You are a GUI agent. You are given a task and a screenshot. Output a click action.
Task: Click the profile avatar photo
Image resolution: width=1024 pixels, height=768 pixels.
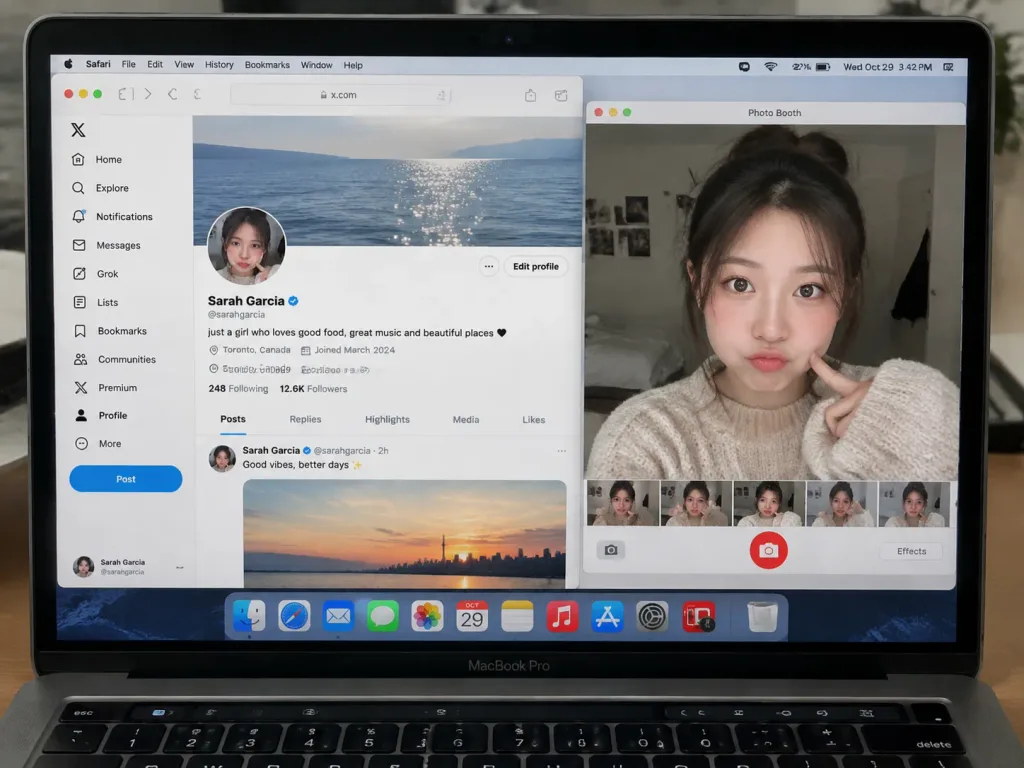(x=246, y=246)
